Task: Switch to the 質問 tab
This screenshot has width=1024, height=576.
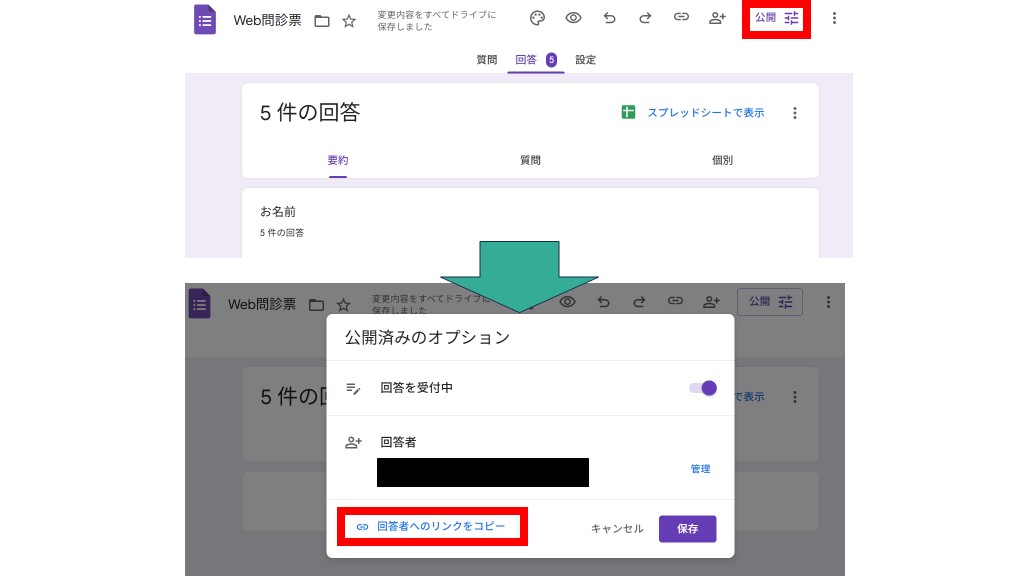Action: click(487, 60)
